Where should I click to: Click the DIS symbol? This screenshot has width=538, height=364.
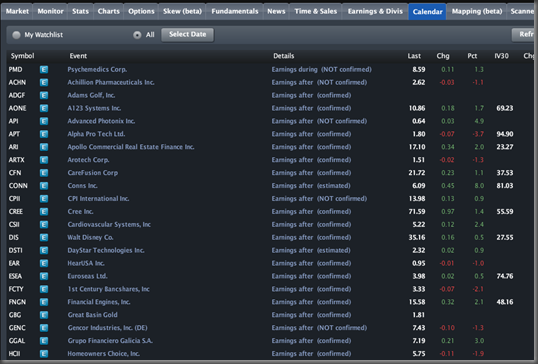(14, 237)
